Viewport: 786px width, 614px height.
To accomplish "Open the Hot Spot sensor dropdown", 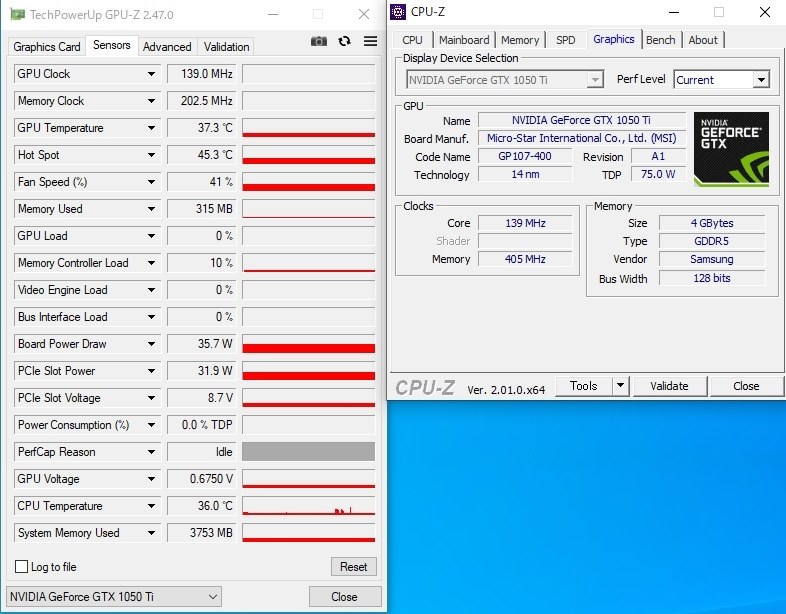I will 151,155.
